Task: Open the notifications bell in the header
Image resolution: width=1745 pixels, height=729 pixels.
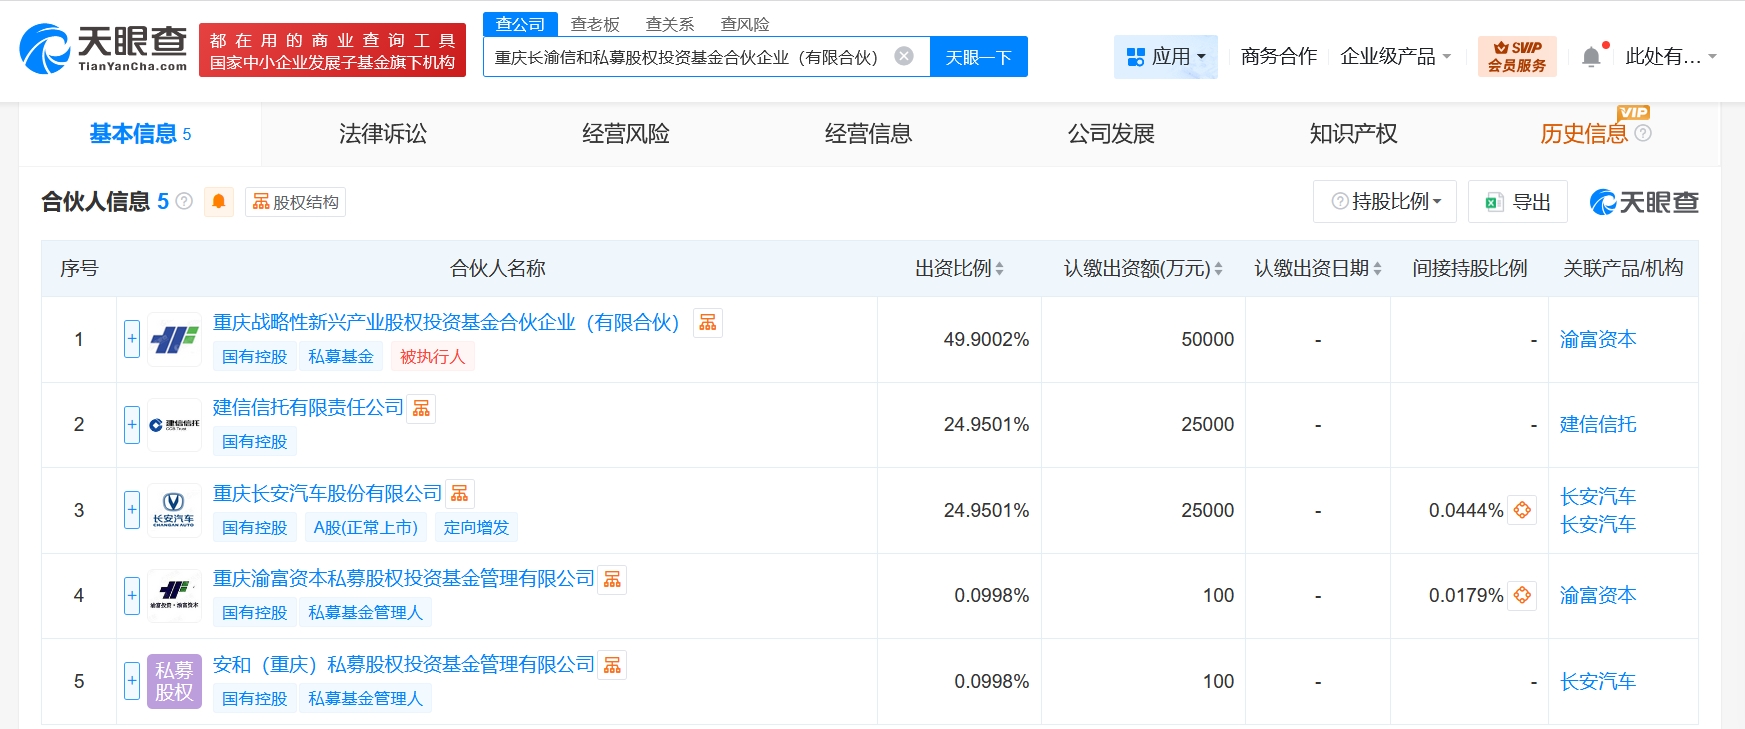Action: (1591, 57)
